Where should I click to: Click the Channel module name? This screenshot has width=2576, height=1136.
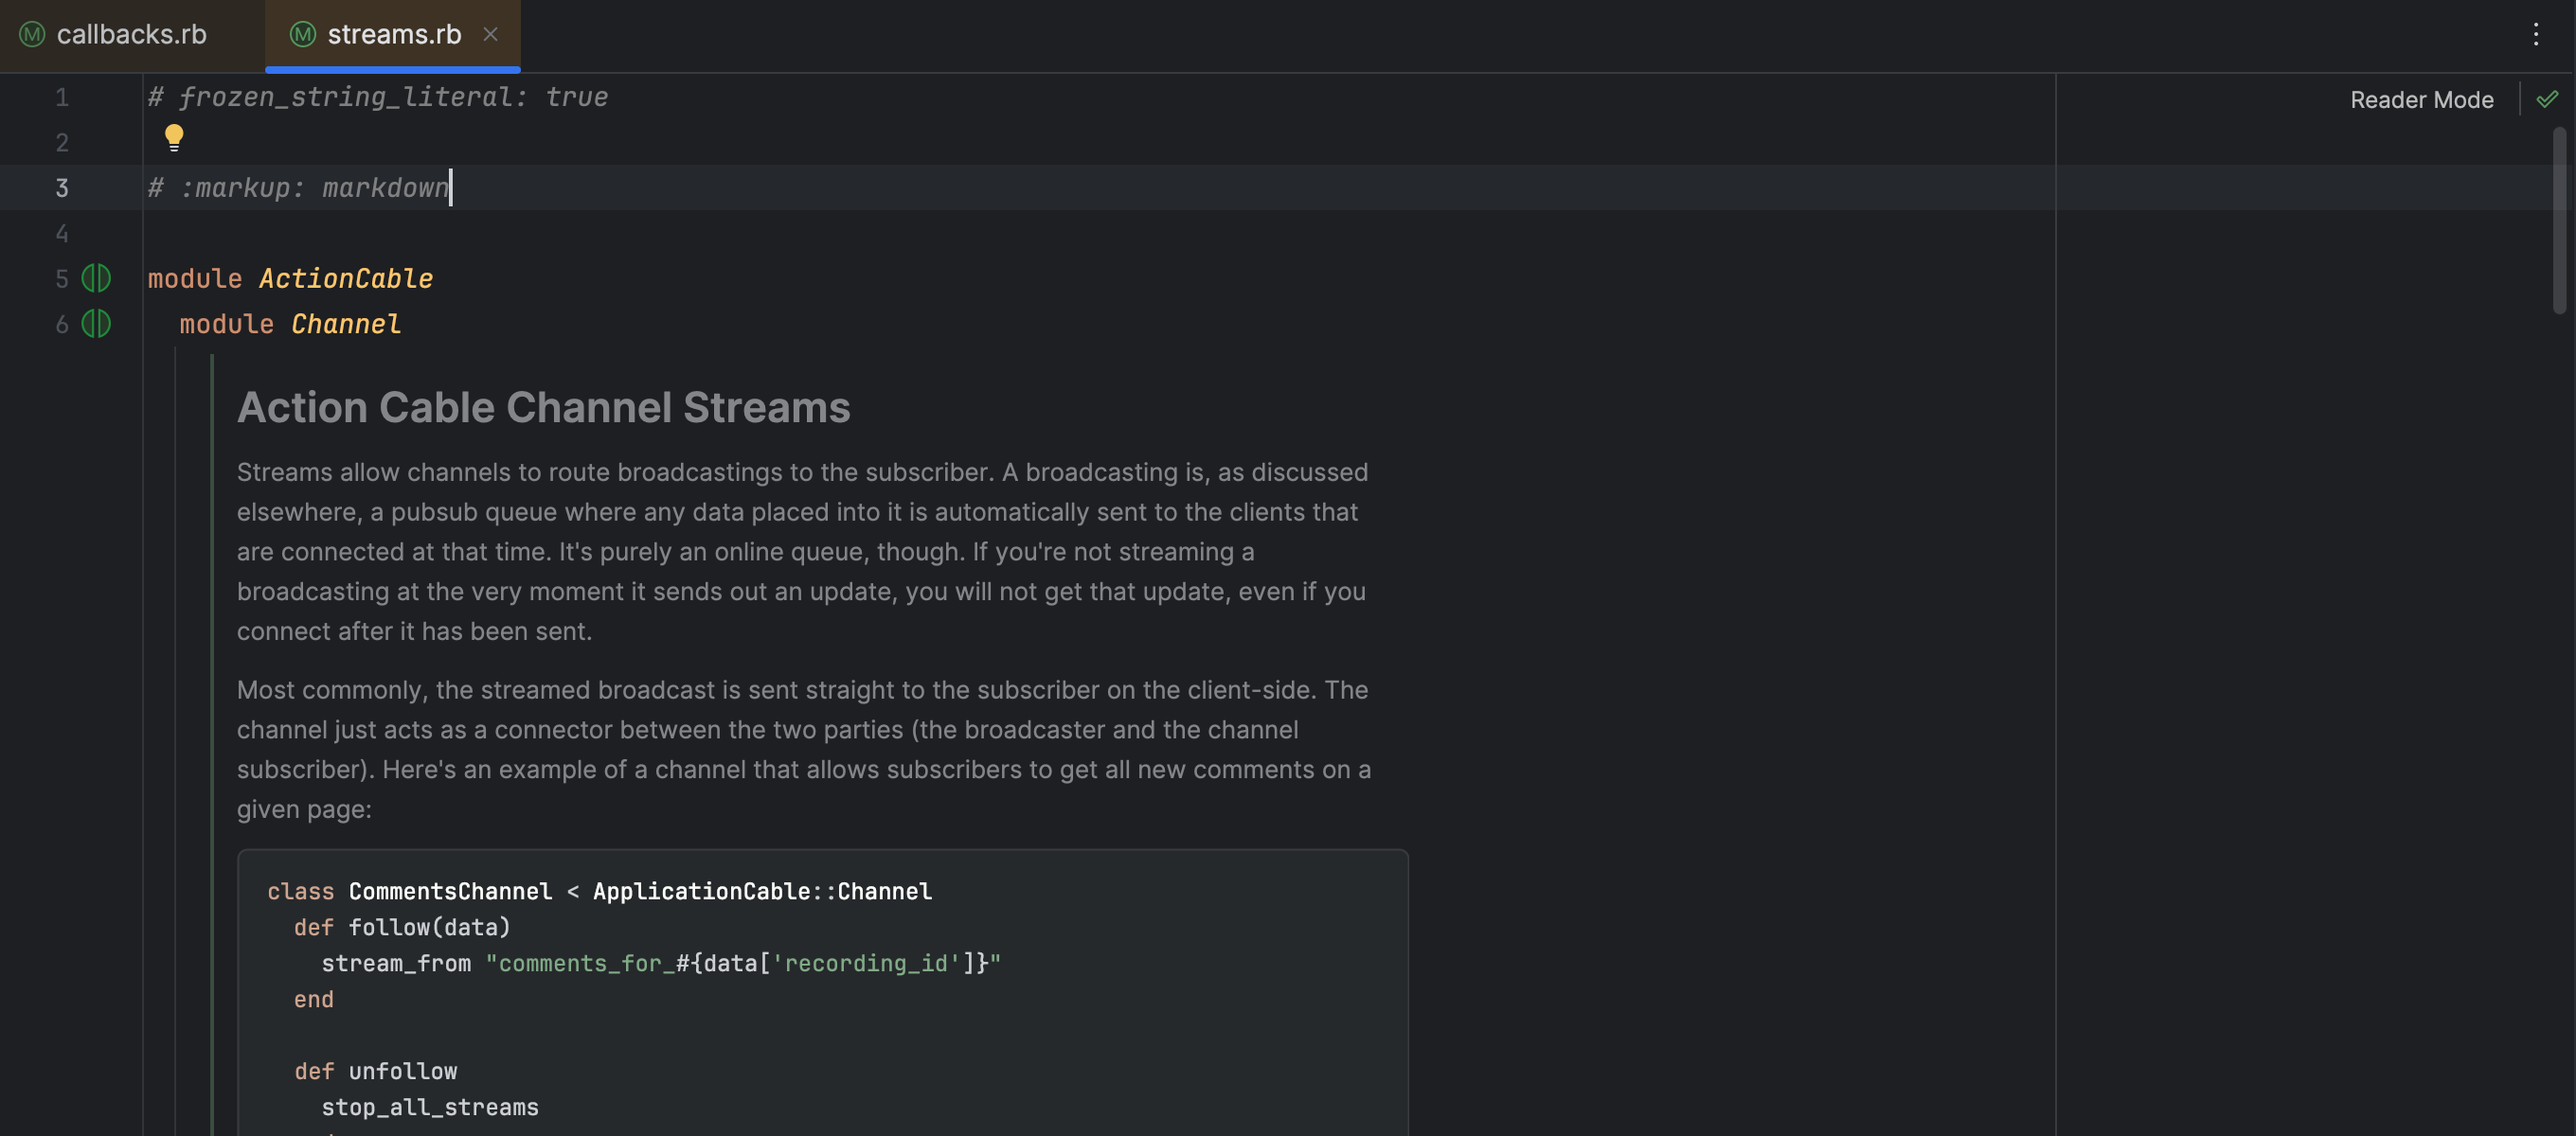click(345, 324)
